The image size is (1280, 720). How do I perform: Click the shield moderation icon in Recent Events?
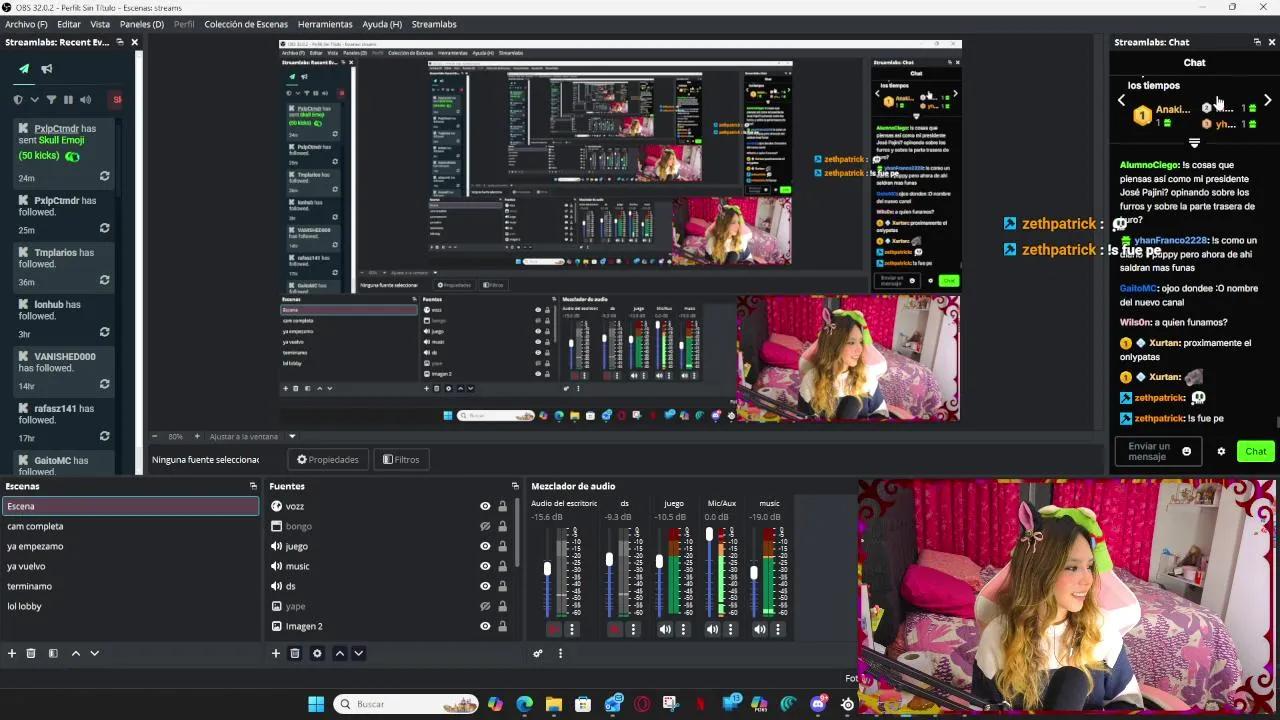coord(18,100)
